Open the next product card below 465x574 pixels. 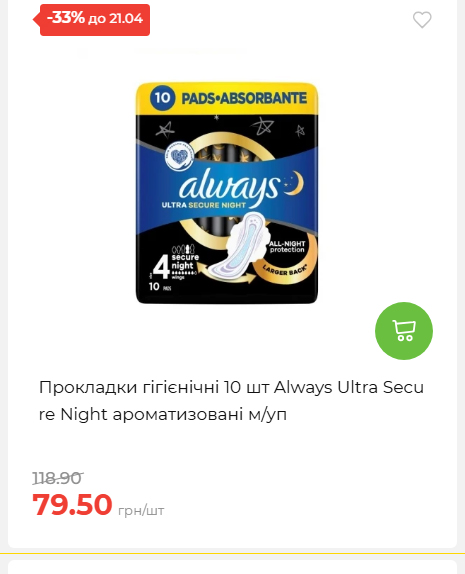pos(232,567)
